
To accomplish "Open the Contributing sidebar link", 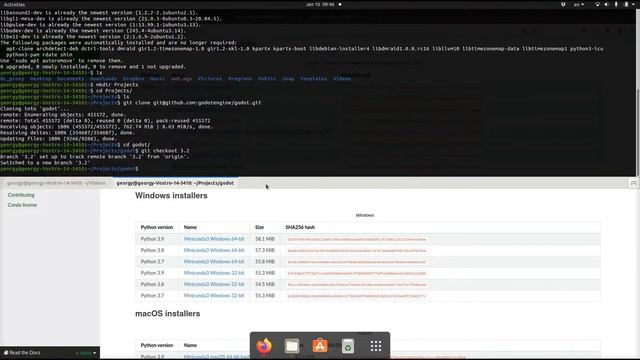I will point(21,195).
